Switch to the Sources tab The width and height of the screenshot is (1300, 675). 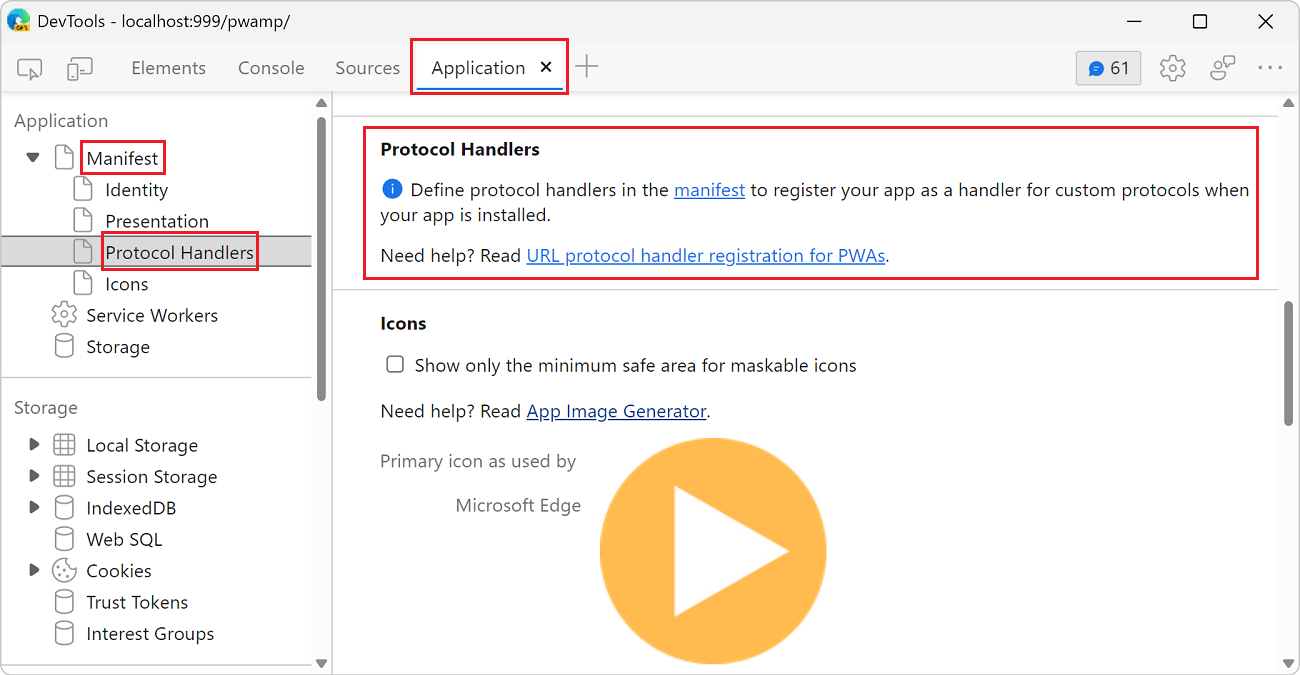pos(367,68)
